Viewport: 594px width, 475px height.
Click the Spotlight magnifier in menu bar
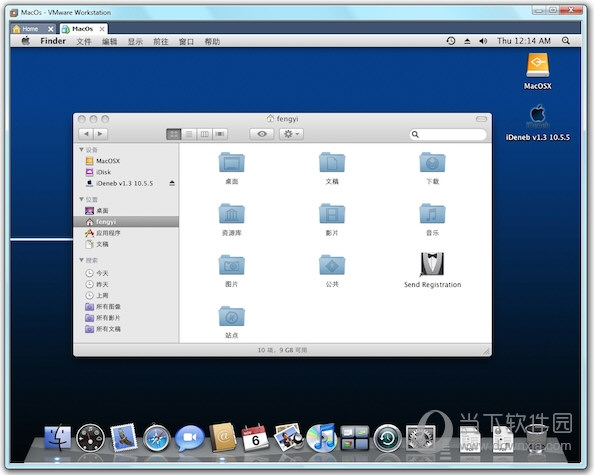pos(566,41)
